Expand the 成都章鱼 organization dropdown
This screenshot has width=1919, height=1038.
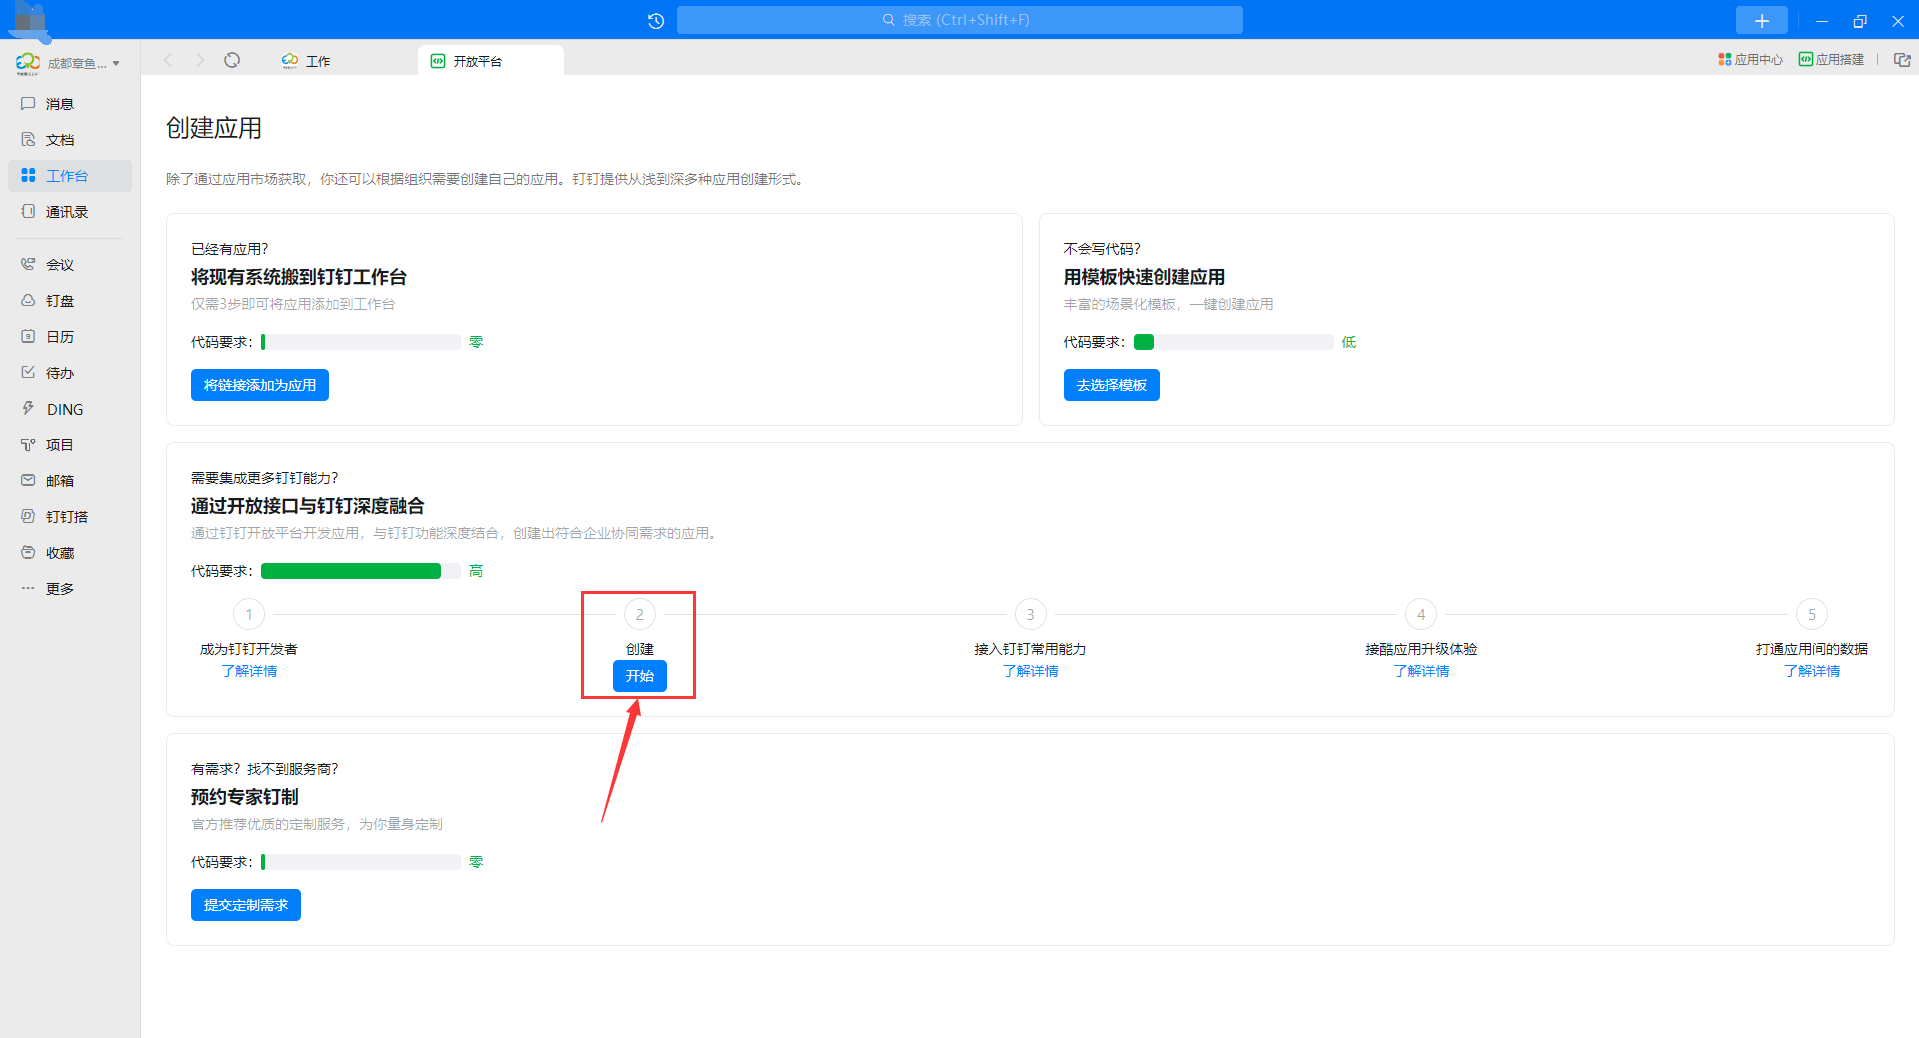click(x=116, y=63)
